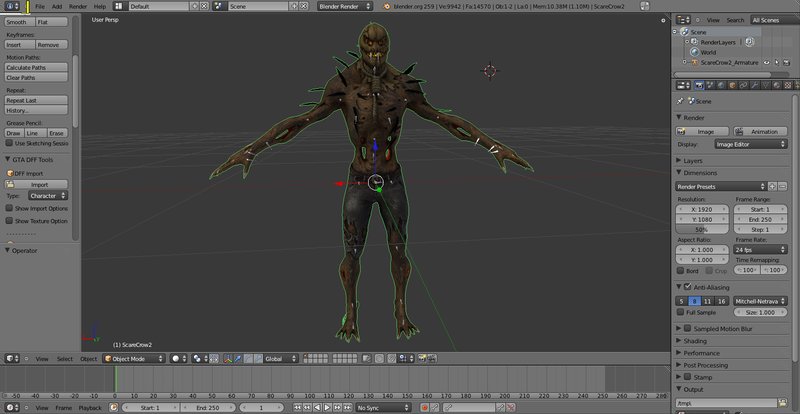Screen dimensions: 800x414
Task: Select the scale manipulator icon
Action: click(258, 358)
